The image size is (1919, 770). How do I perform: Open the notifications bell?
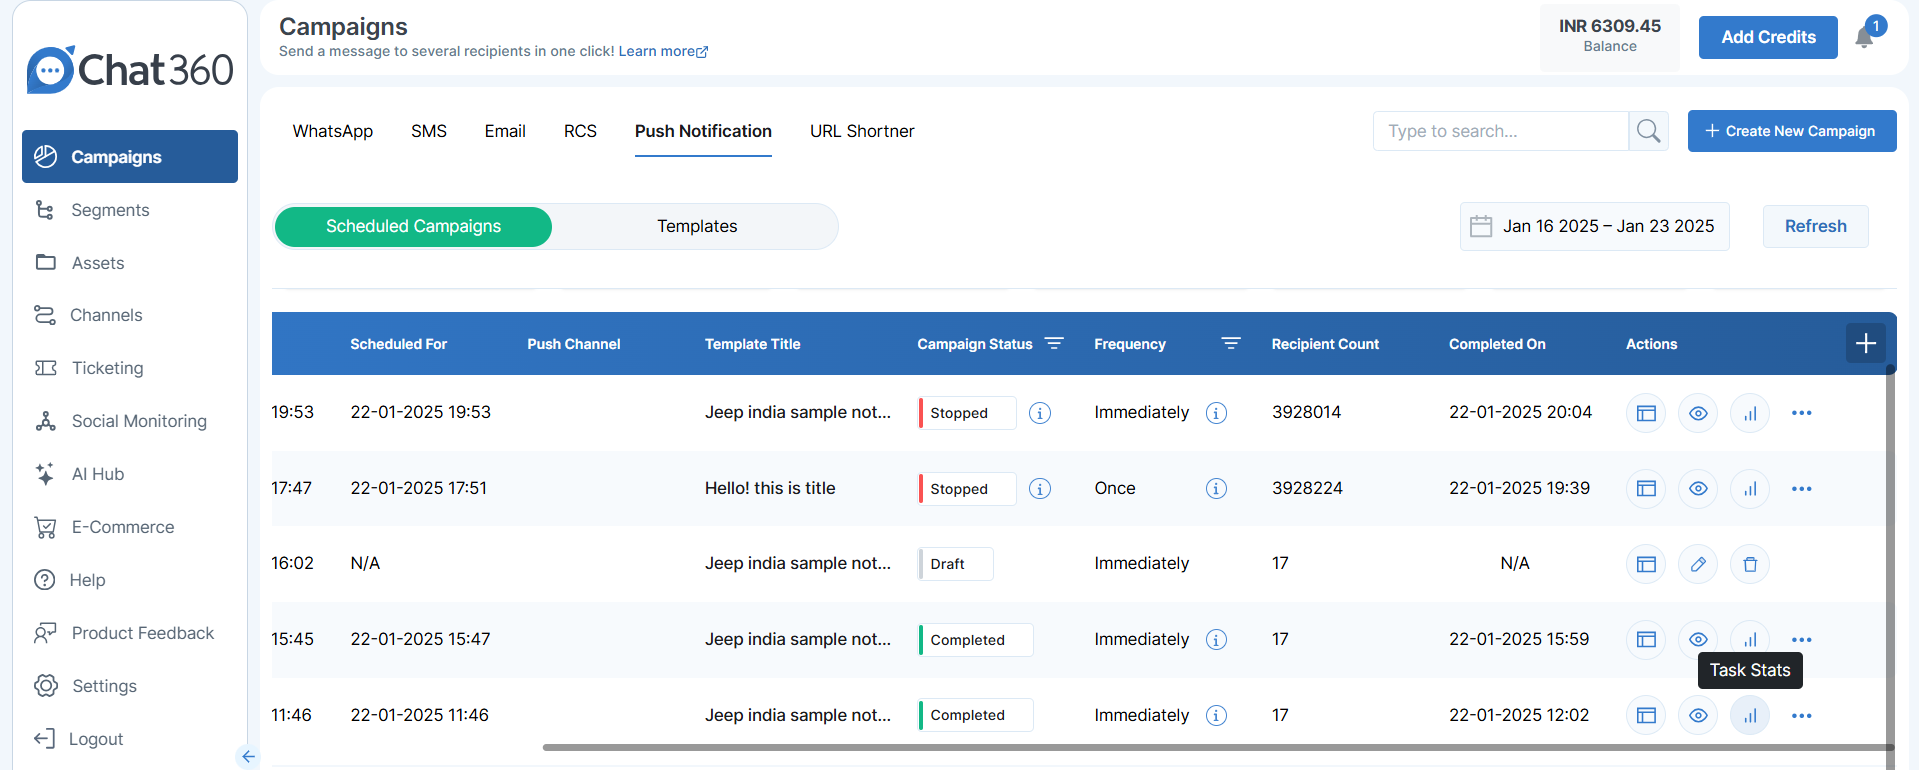(x=1865, y=37)
